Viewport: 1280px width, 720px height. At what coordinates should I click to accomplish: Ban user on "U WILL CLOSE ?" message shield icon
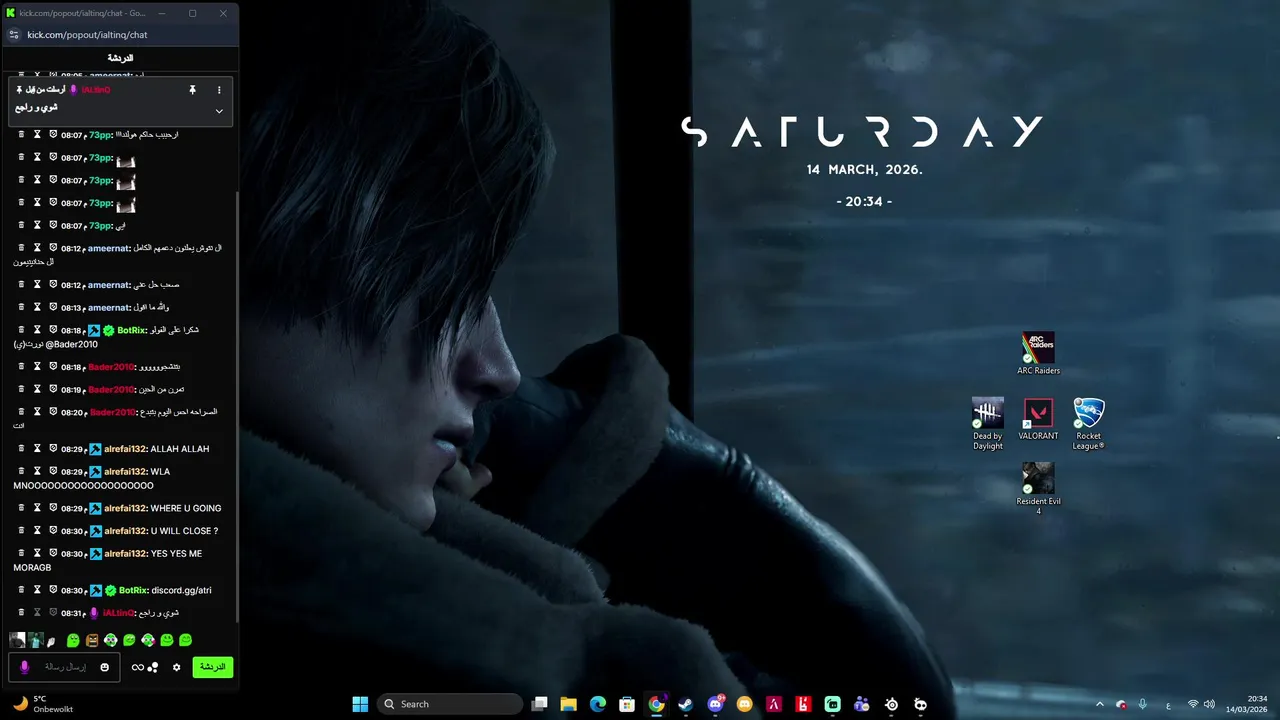coord(53,531)
